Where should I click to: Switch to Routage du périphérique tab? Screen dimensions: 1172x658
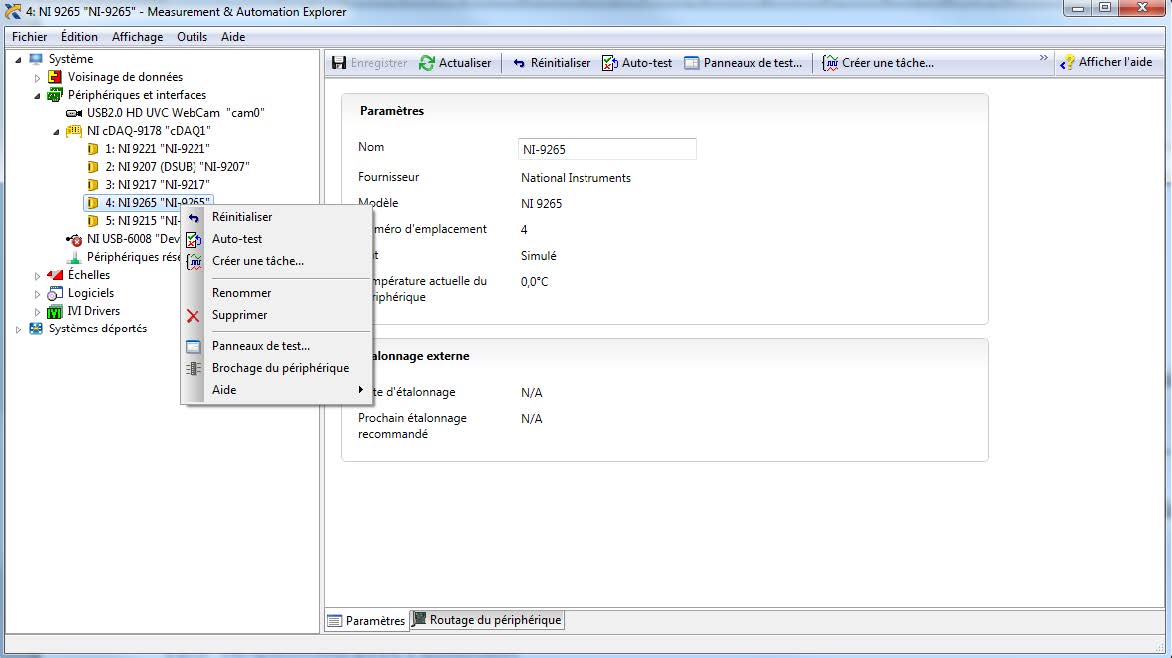coord(487,620)
